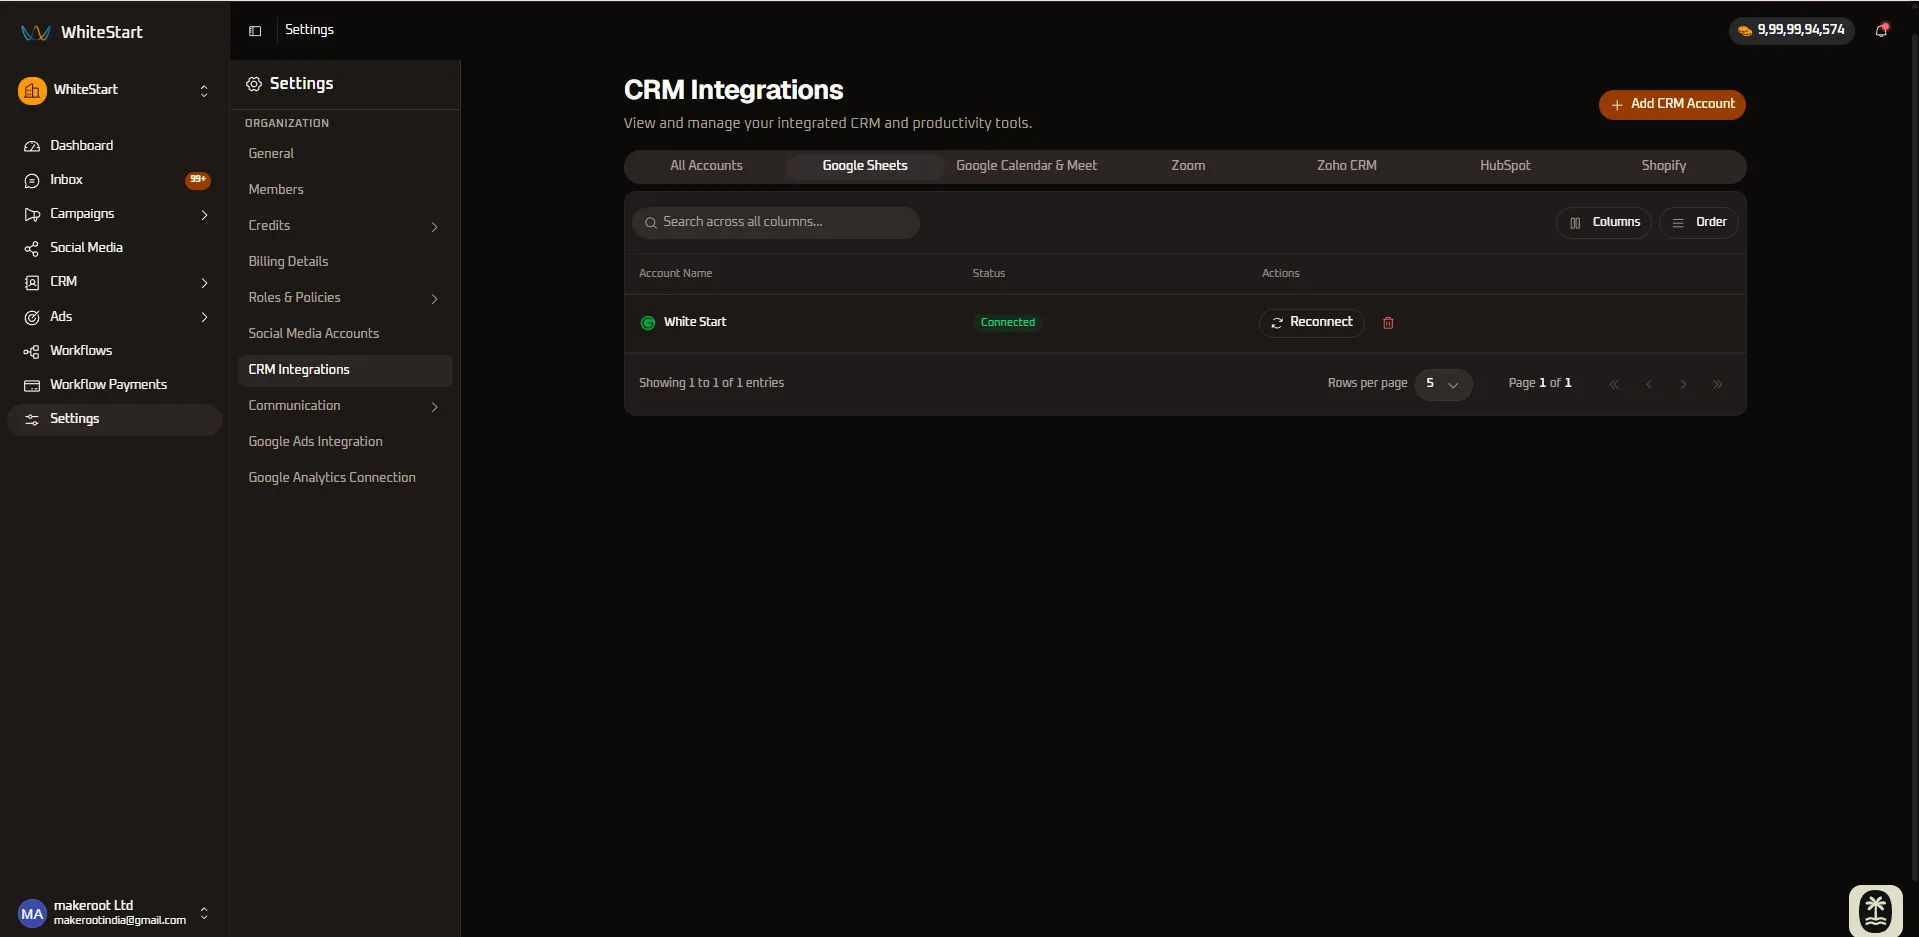Toggle the sidebar collapse icon
This screenshot has height=937, width=1919.
[255, 31]
